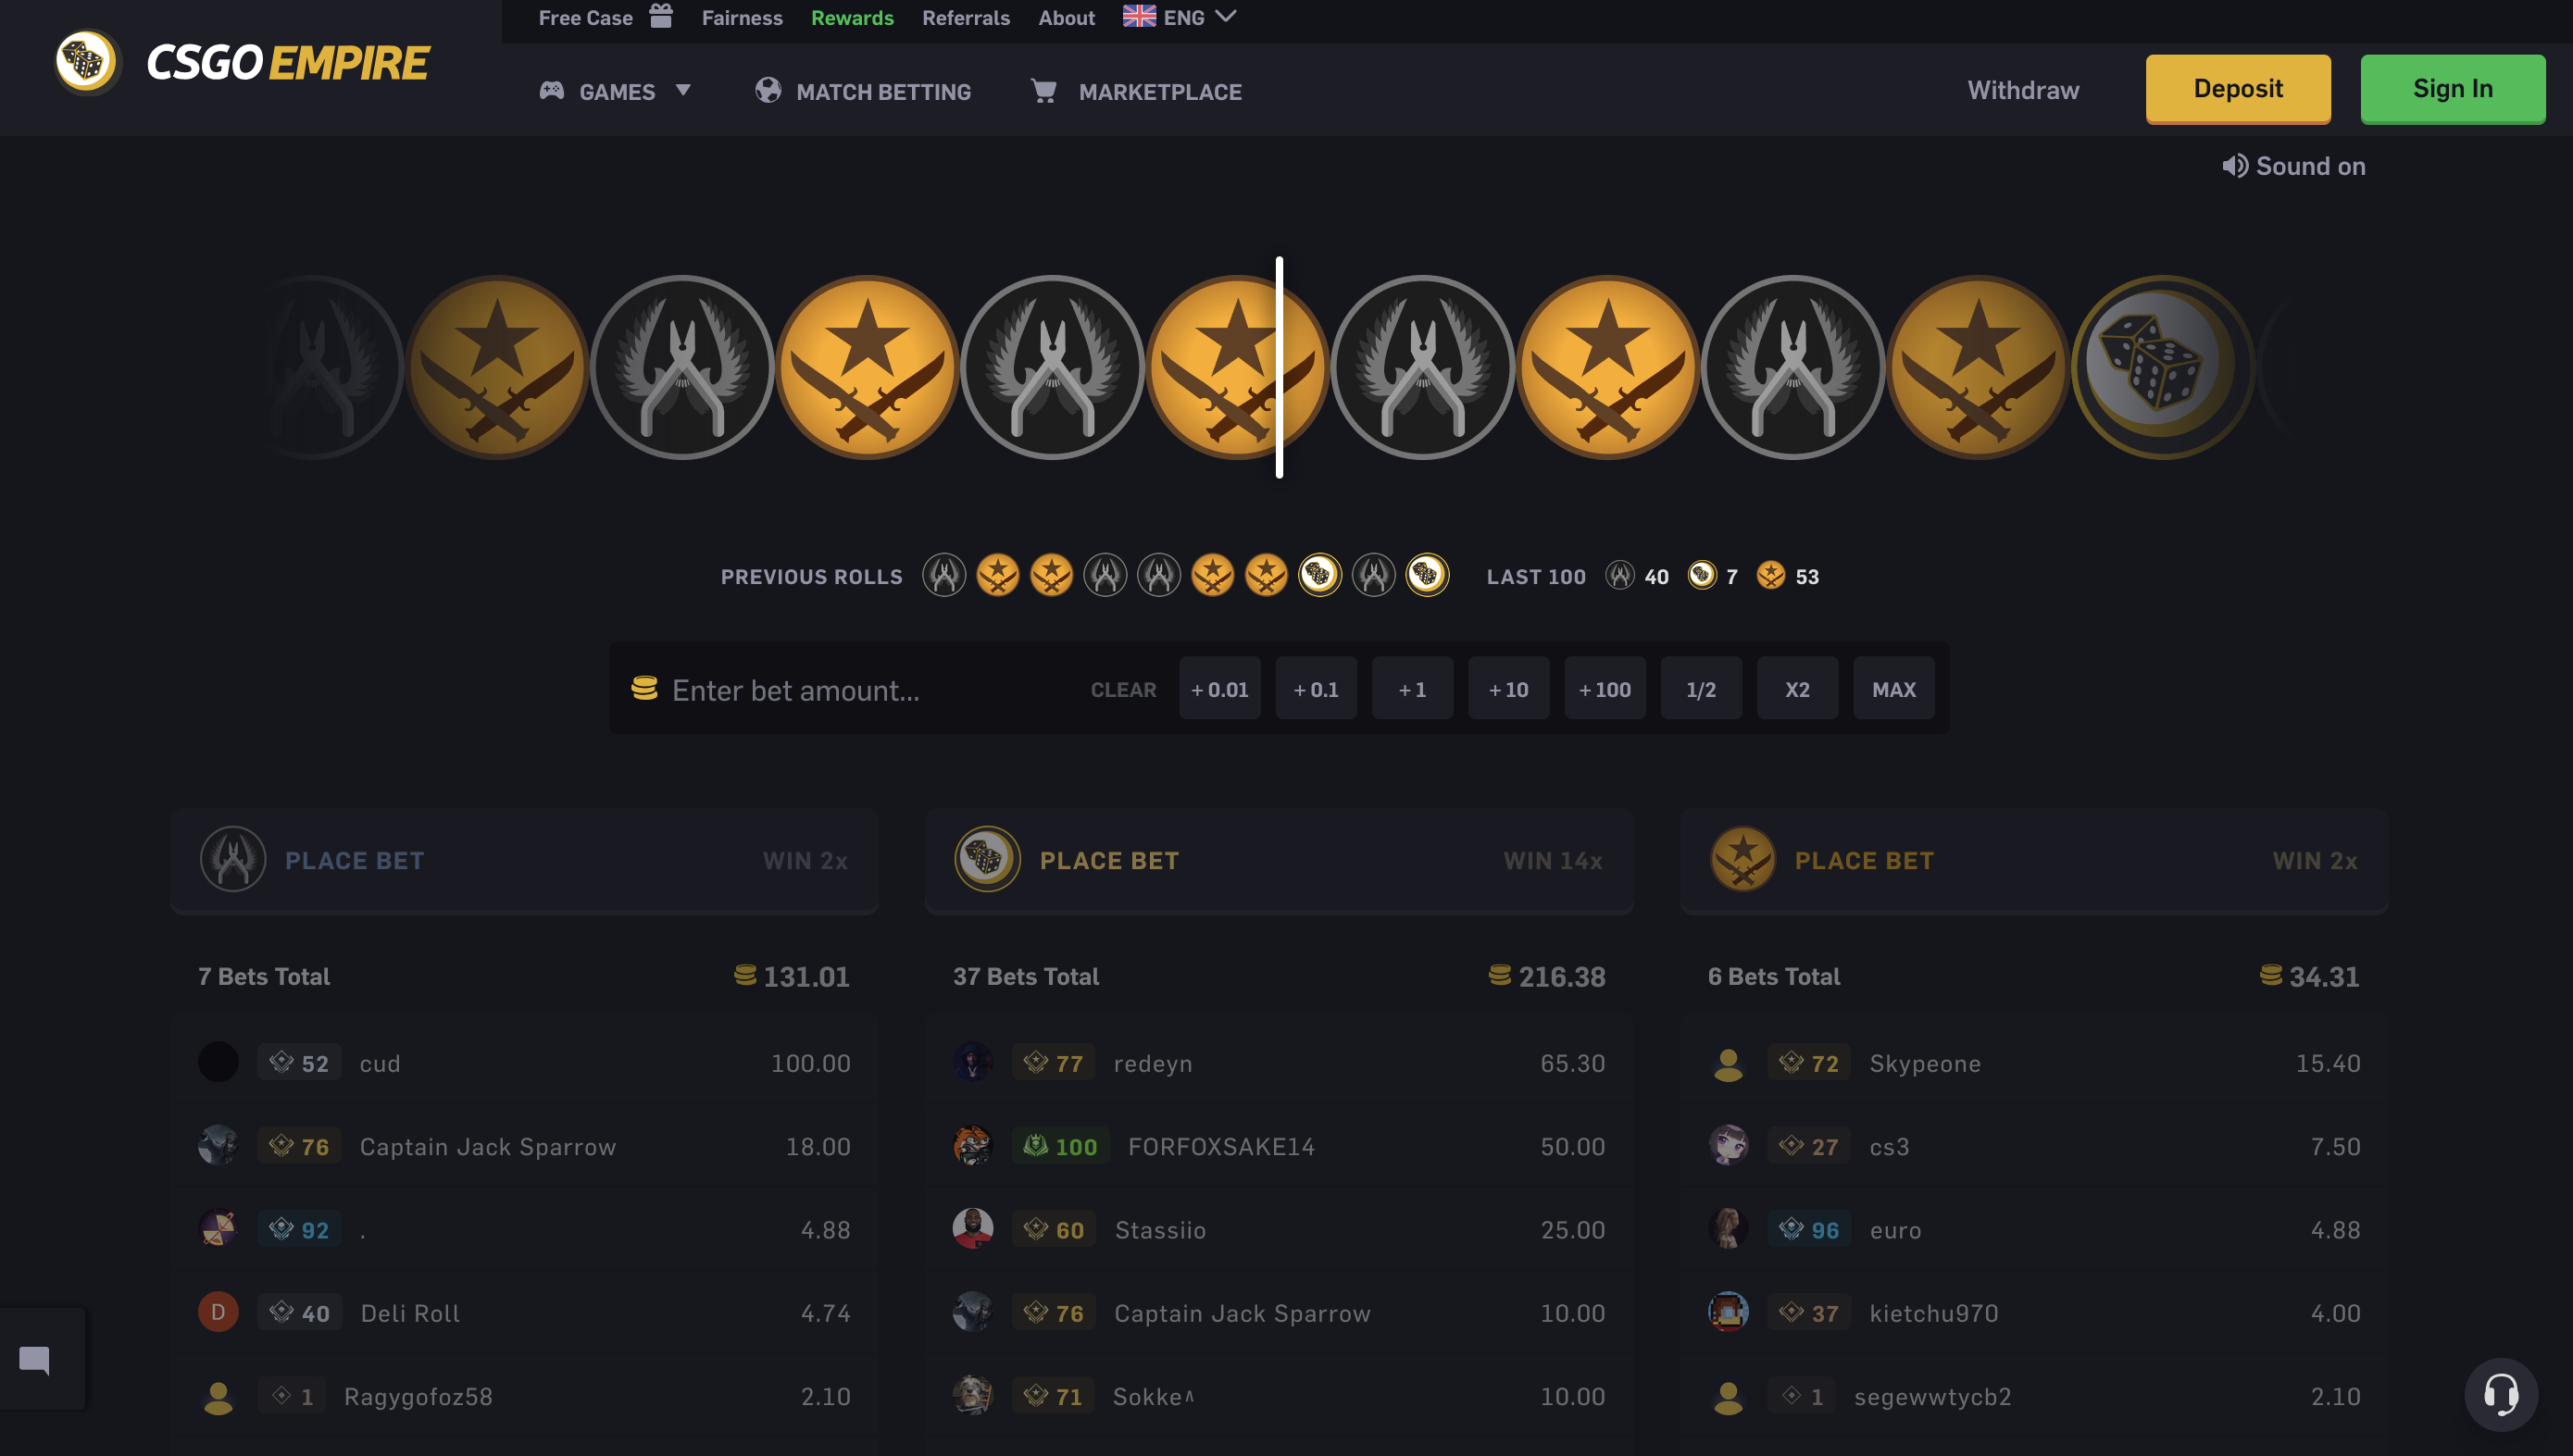Click the Withdraw link
Screen dimensions: 2573x1456
click(x=2023, y=90)
